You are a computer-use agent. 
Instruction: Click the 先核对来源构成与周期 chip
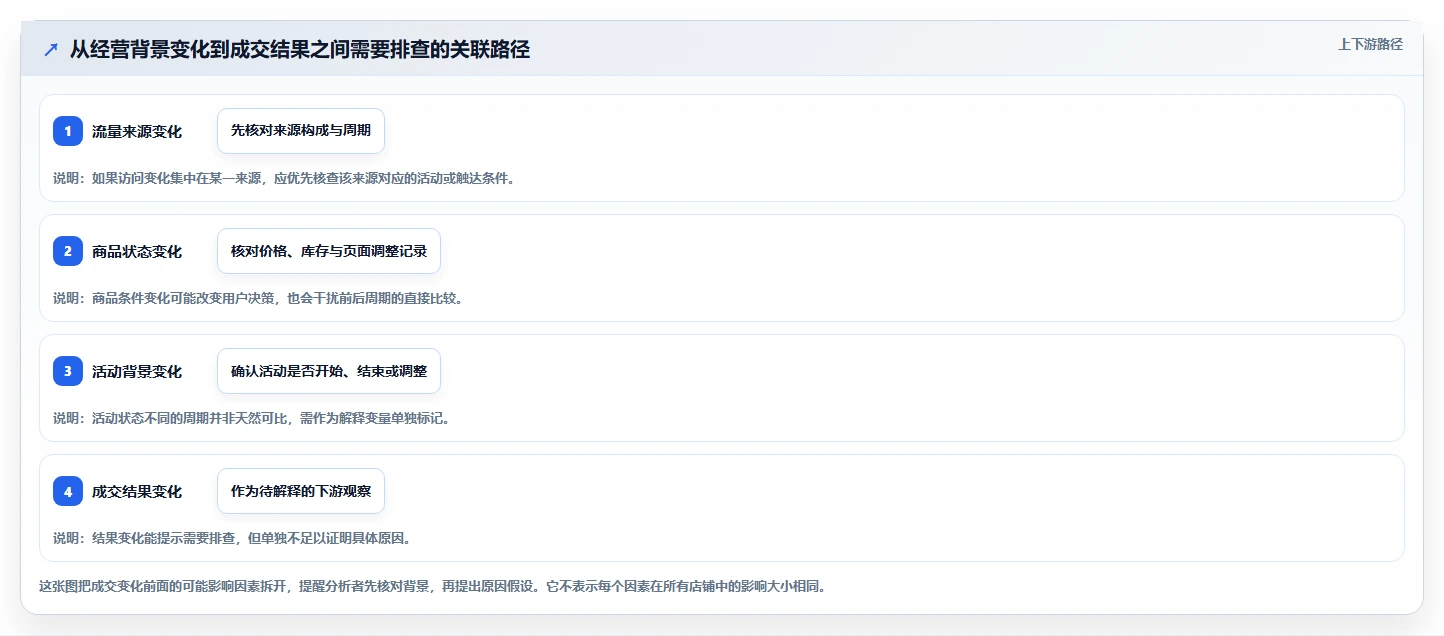tap(301, 131)
